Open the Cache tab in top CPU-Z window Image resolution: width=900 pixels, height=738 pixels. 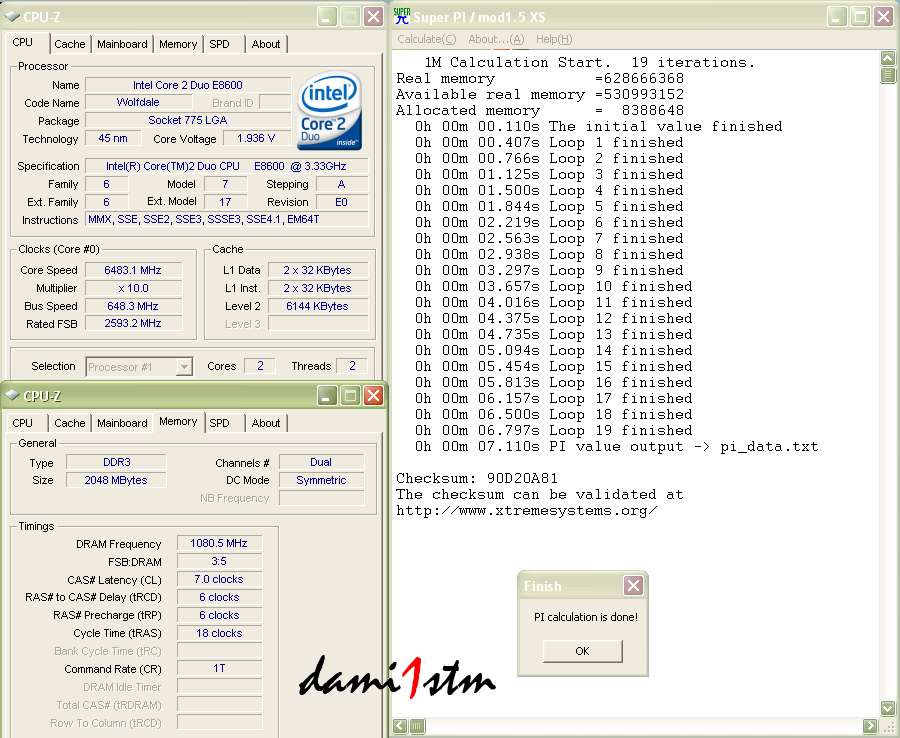click(x=69, y=44)
